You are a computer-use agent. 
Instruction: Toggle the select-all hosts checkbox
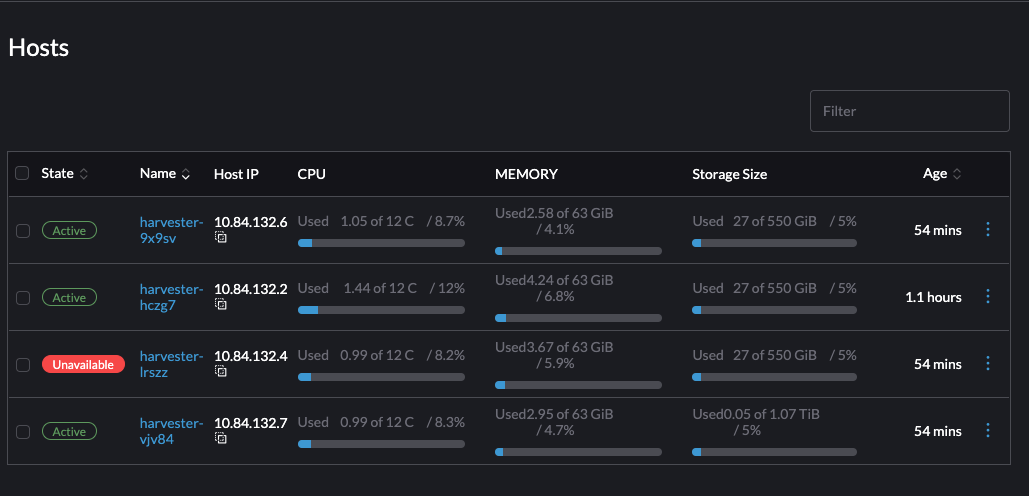22,174
